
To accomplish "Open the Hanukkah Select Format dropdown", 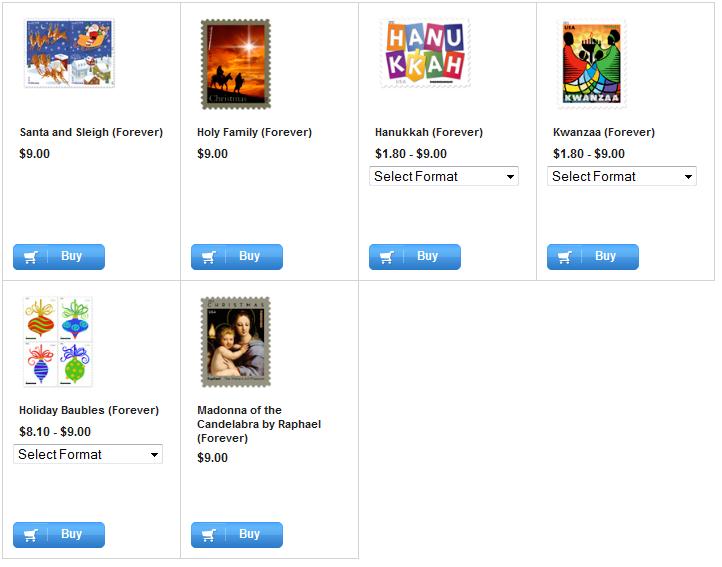I will 444,176.
